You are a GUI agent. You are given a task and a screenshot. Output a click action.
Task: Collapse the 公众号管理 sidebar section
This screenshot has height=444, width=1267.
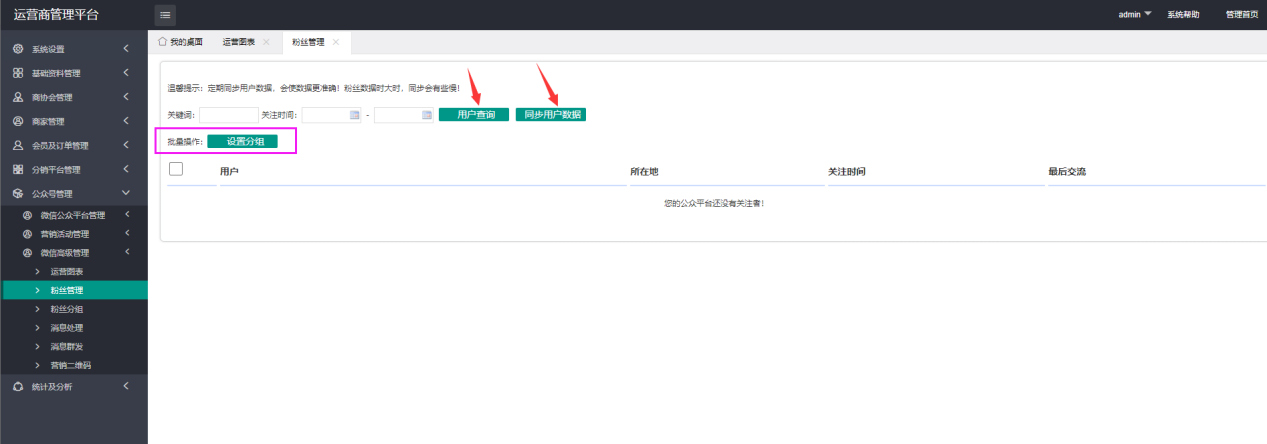pyautogui.click(x=125, y=193)
